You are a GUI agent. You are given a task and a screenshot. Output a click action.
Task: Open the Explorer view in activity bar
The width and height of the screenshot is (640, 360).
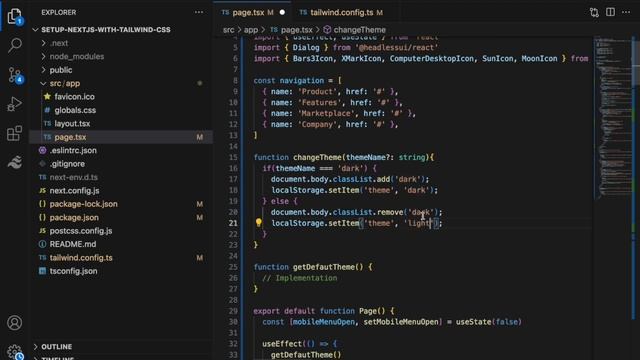[x=15, y=16]
